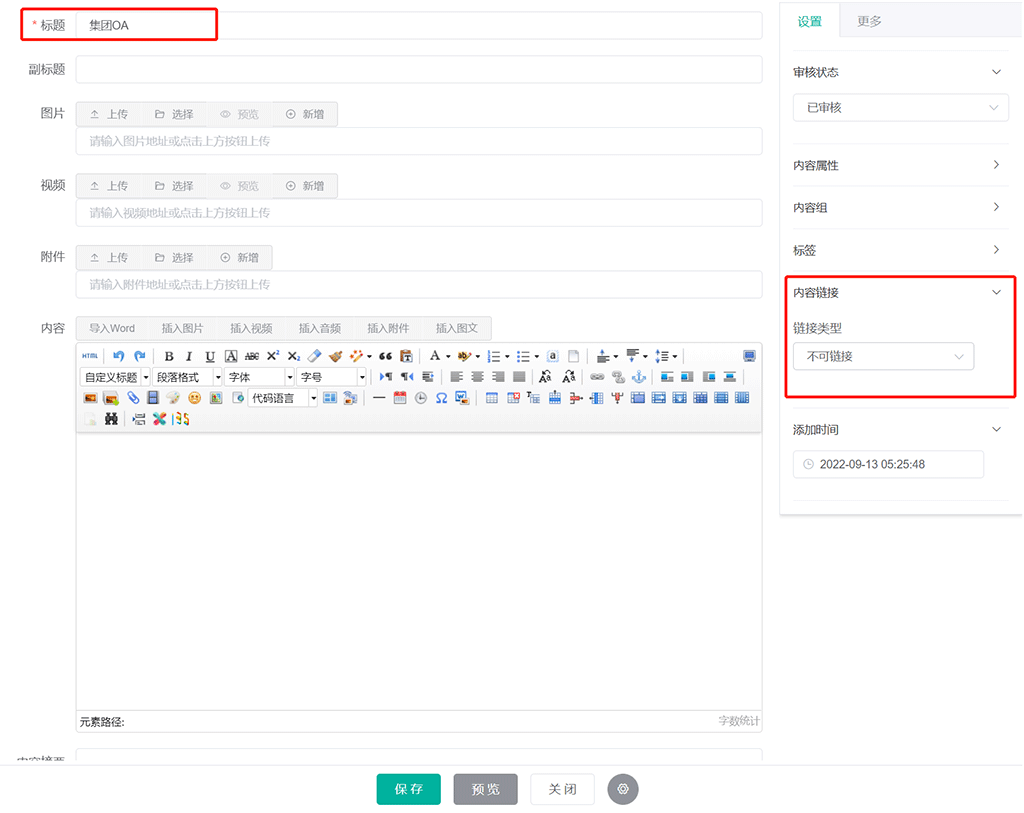Switch to the 更多 tab
Screen dimensions: 1024x813
point(869,21)
